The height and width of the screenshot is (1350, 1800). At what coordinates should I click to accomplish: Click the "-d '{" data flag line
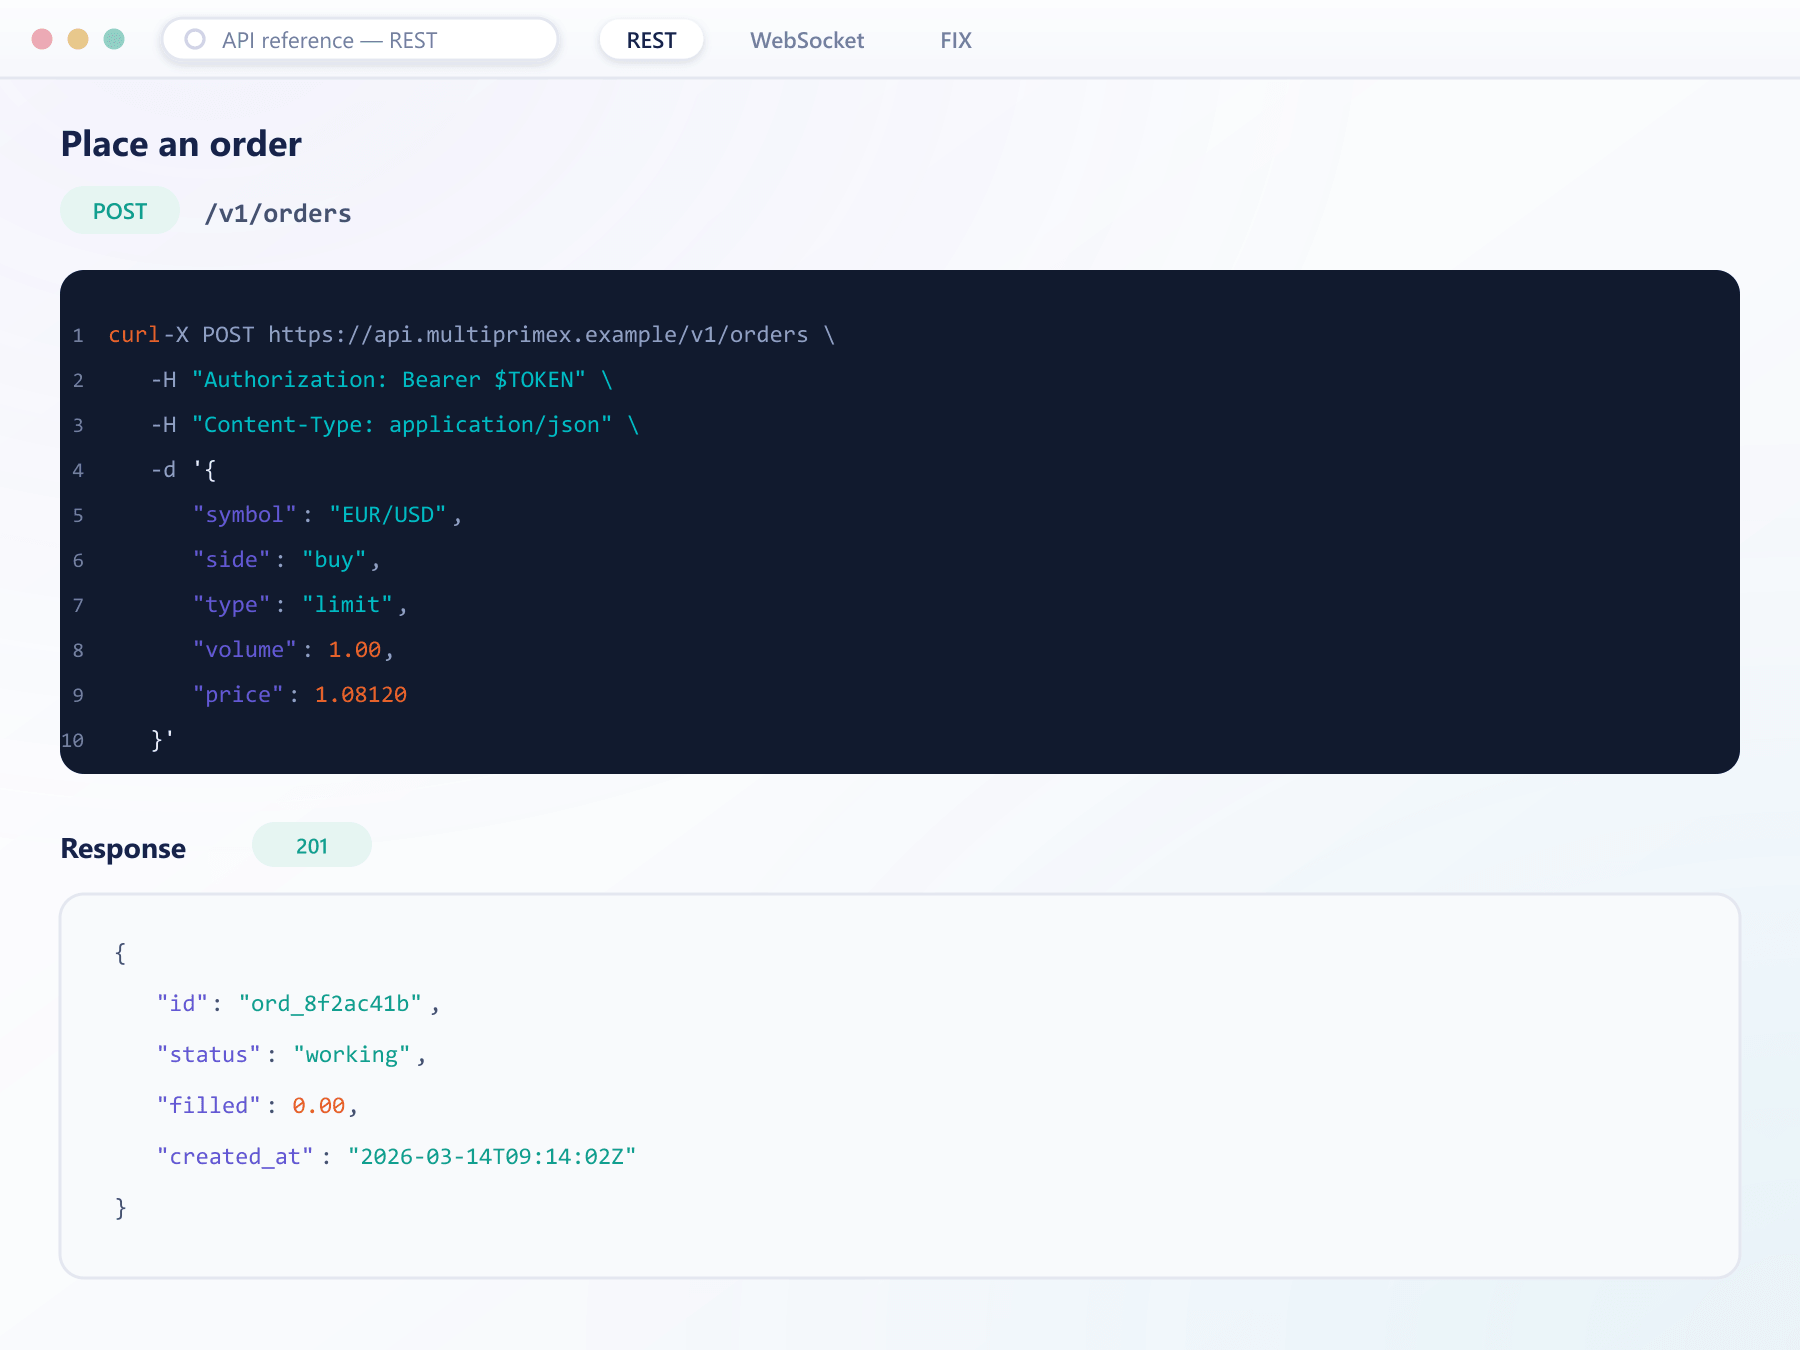184,470
